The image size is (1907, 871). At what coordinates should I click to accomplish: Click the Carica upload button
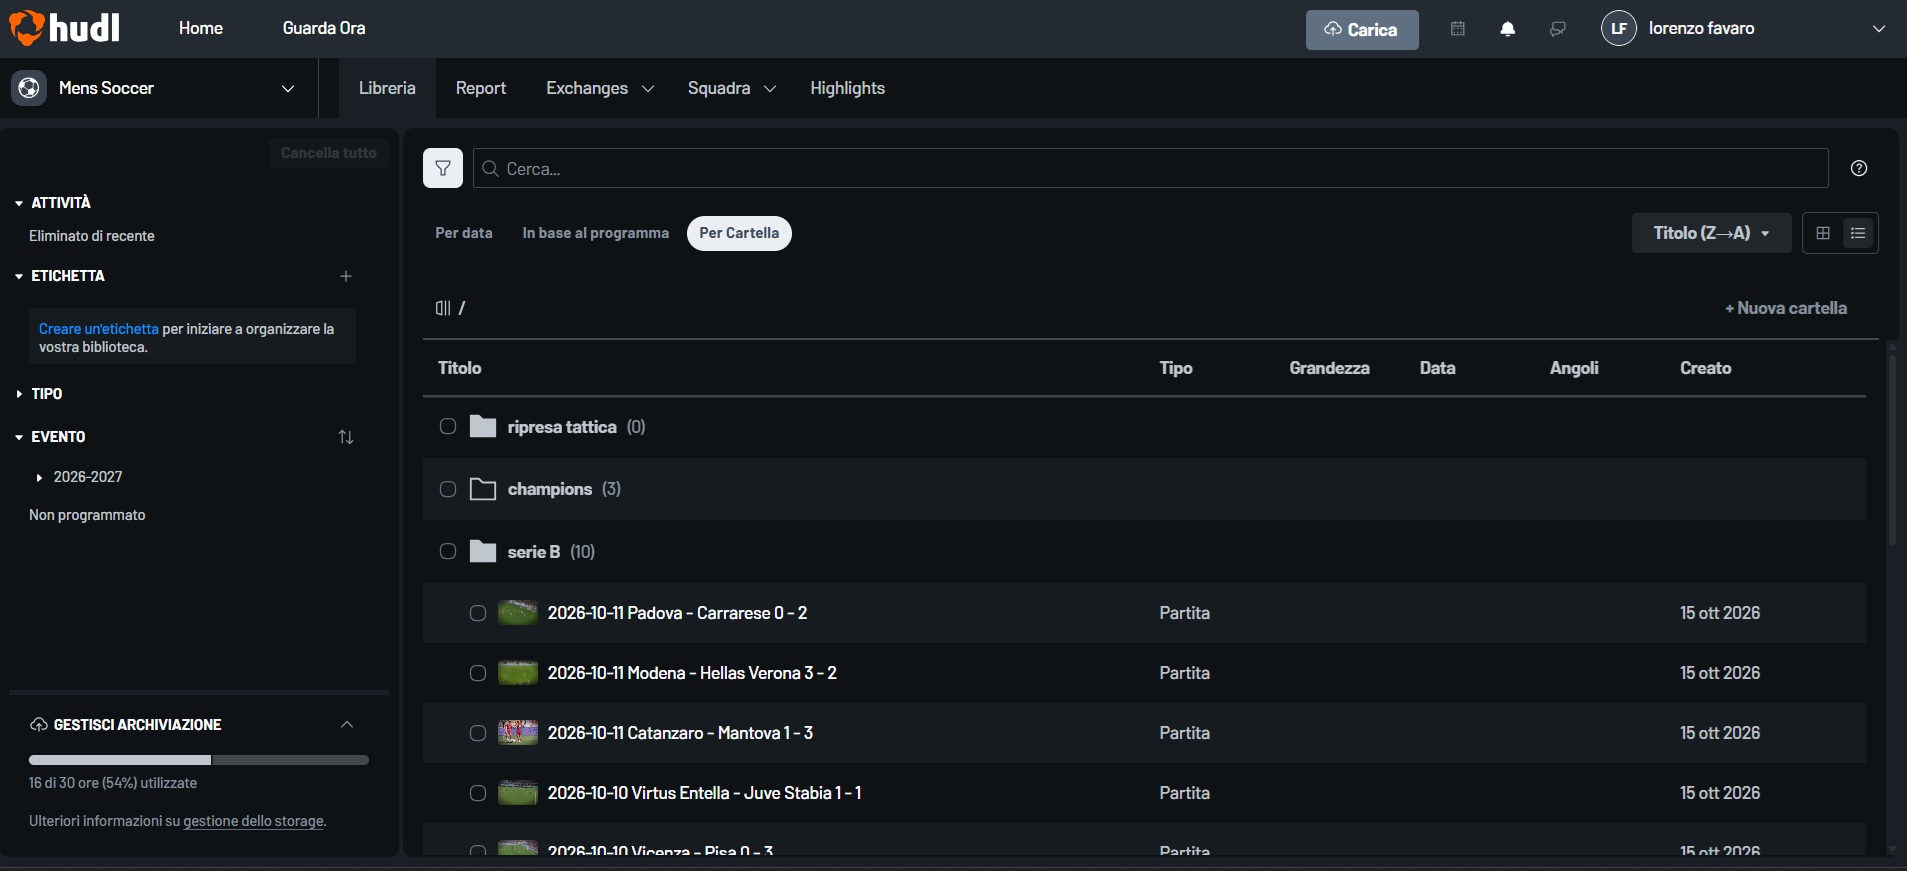[1362, 30]
